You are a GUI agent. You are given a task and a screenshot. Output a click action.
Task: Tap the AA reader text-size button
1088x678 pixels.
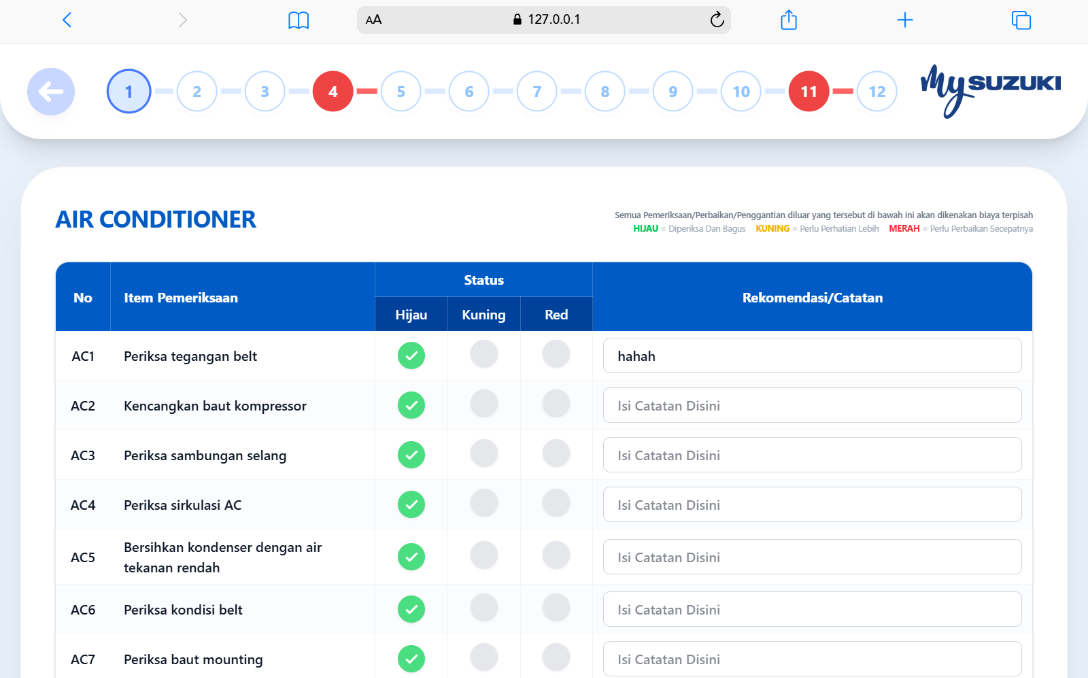[x=373, y=20]
